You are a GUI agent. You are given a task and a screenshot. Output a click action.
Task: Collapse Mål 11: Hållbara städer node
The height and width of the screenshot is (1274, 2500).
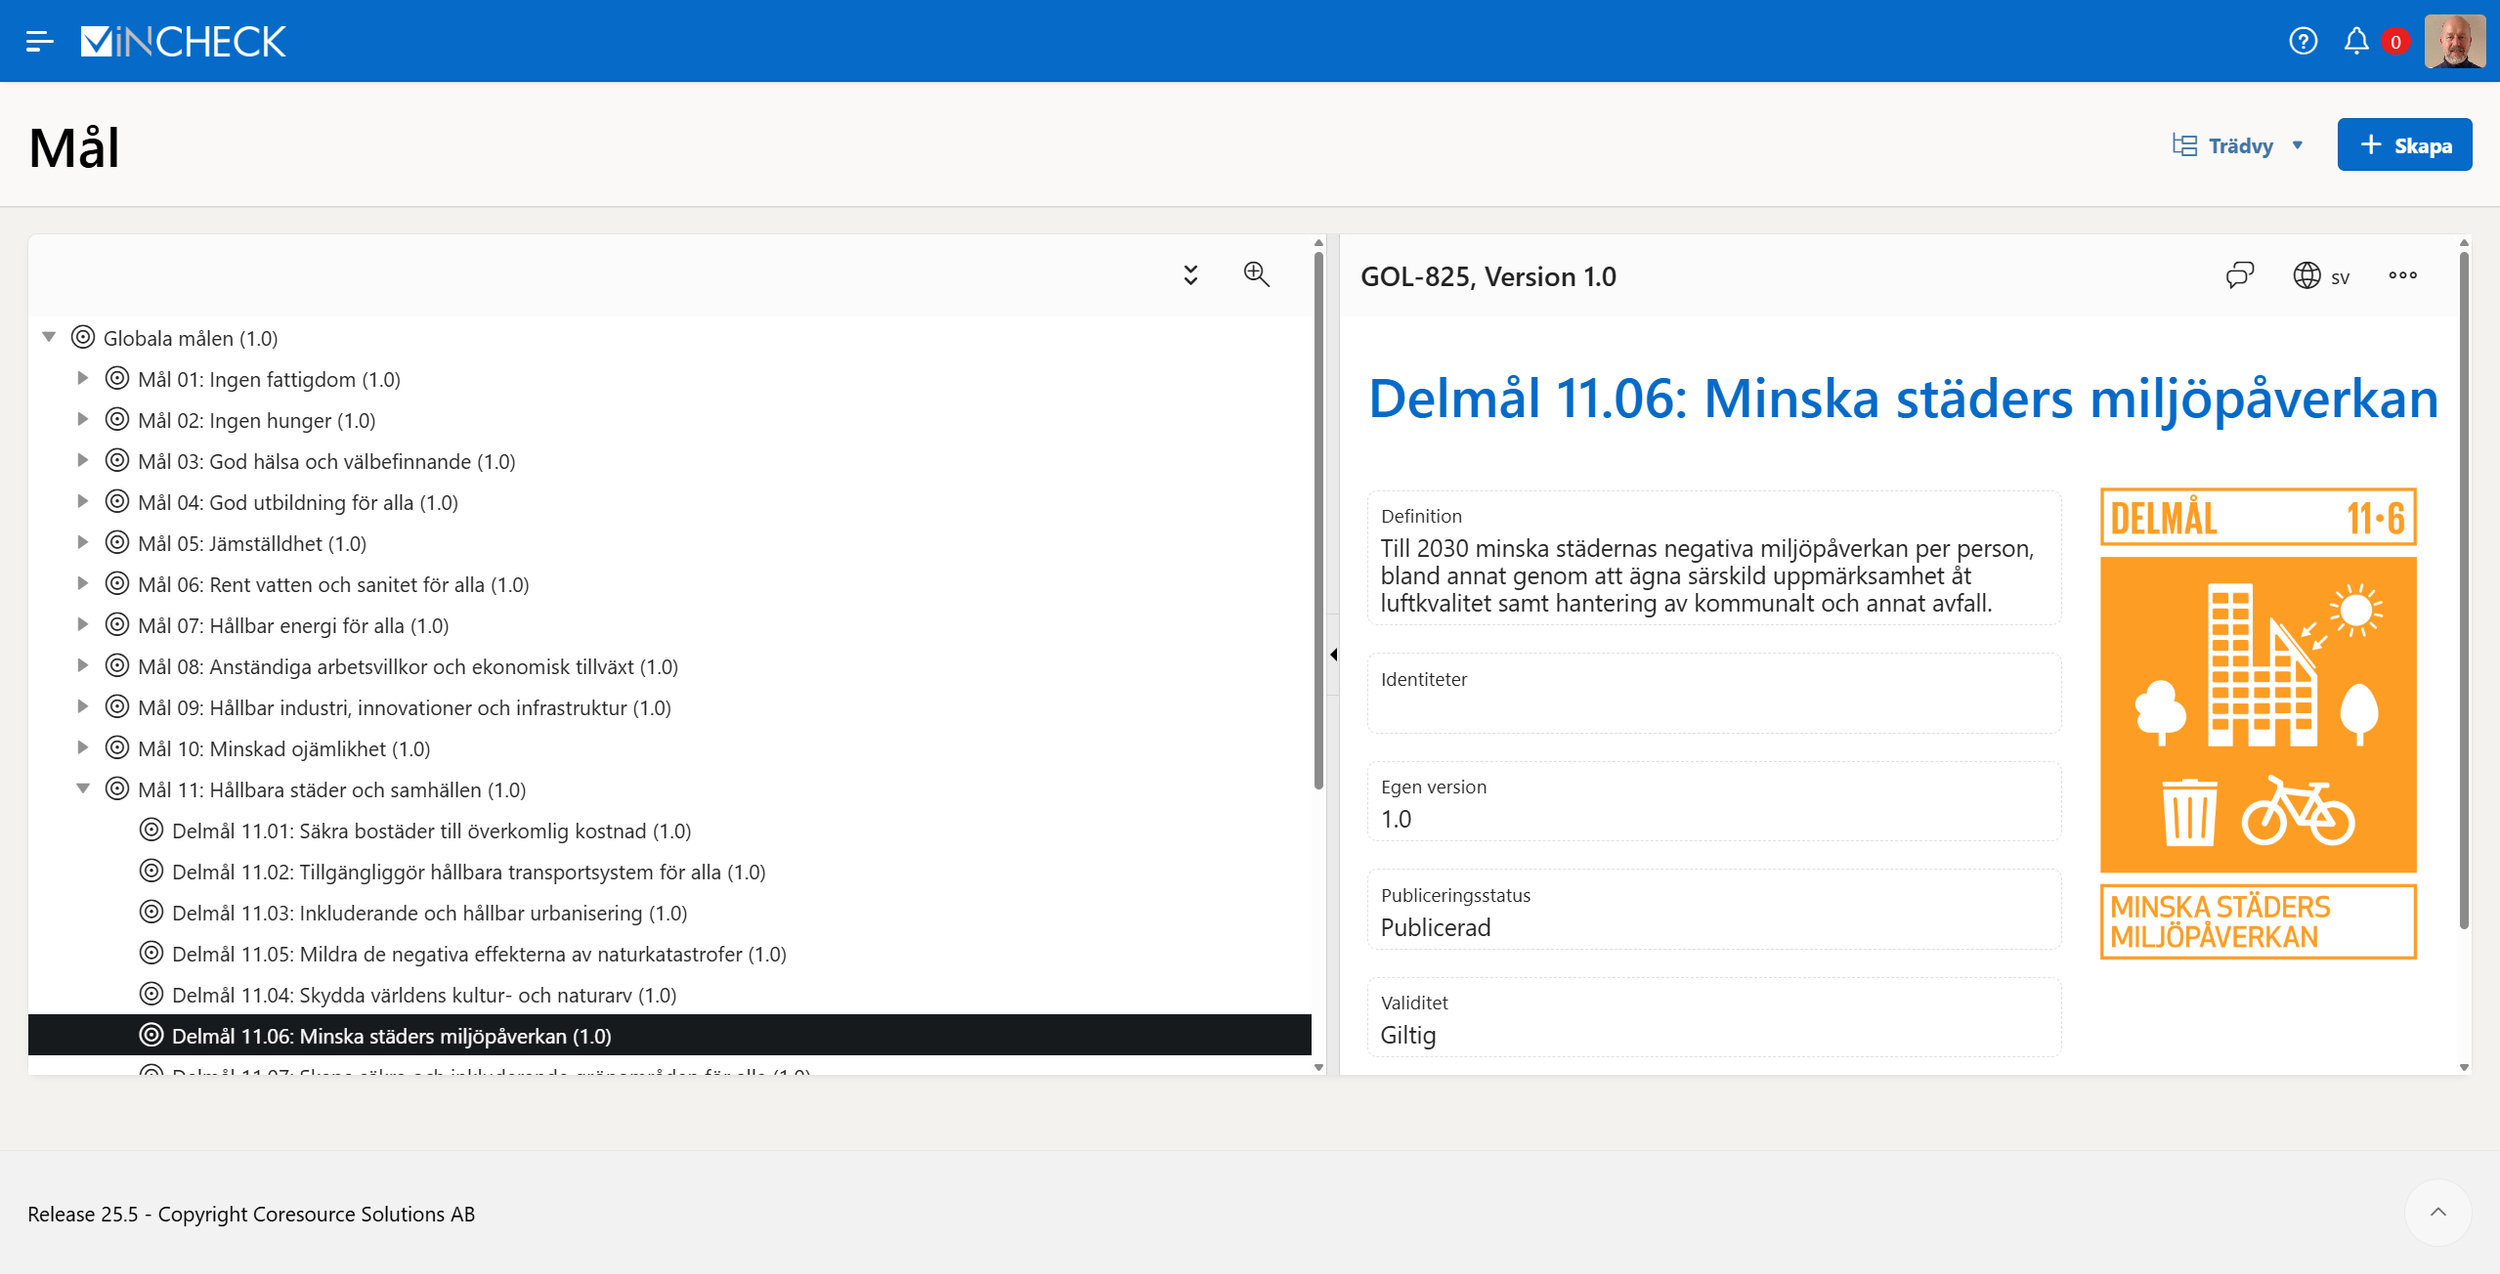coord(83,788)
